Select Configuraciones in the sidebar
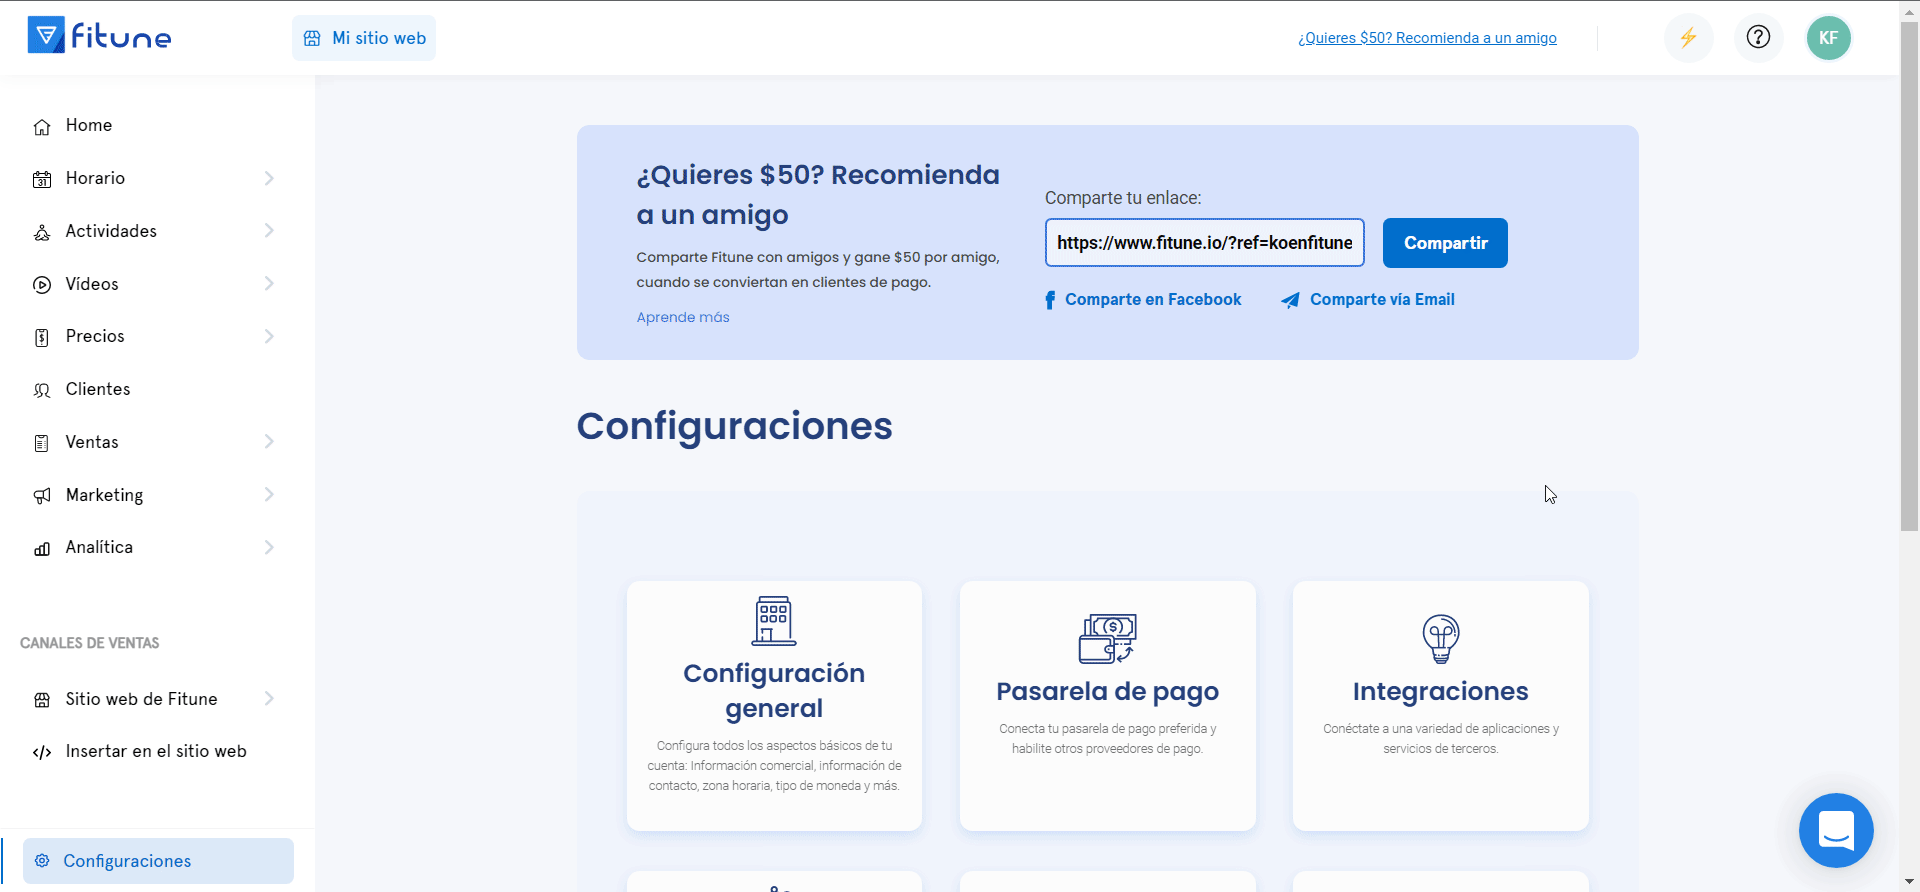This screenshot has width=1920, height=892. click(x=158, y=861)
